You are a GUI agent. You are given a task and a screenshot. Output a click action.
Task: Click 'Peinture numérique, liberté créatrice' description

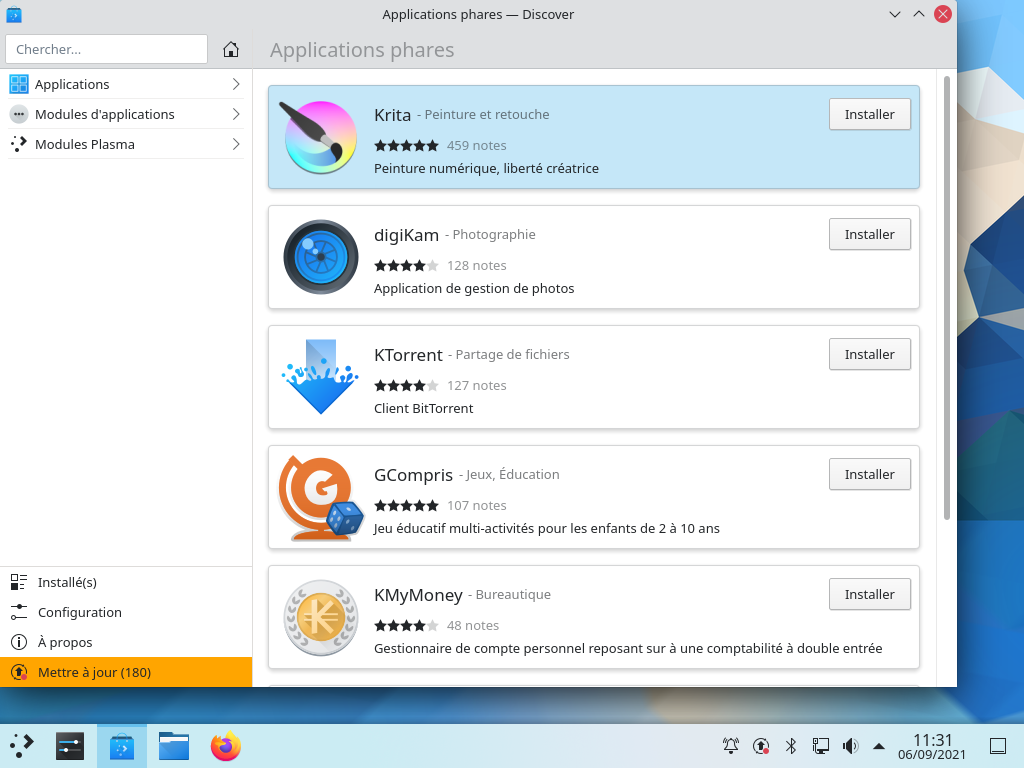487,168
